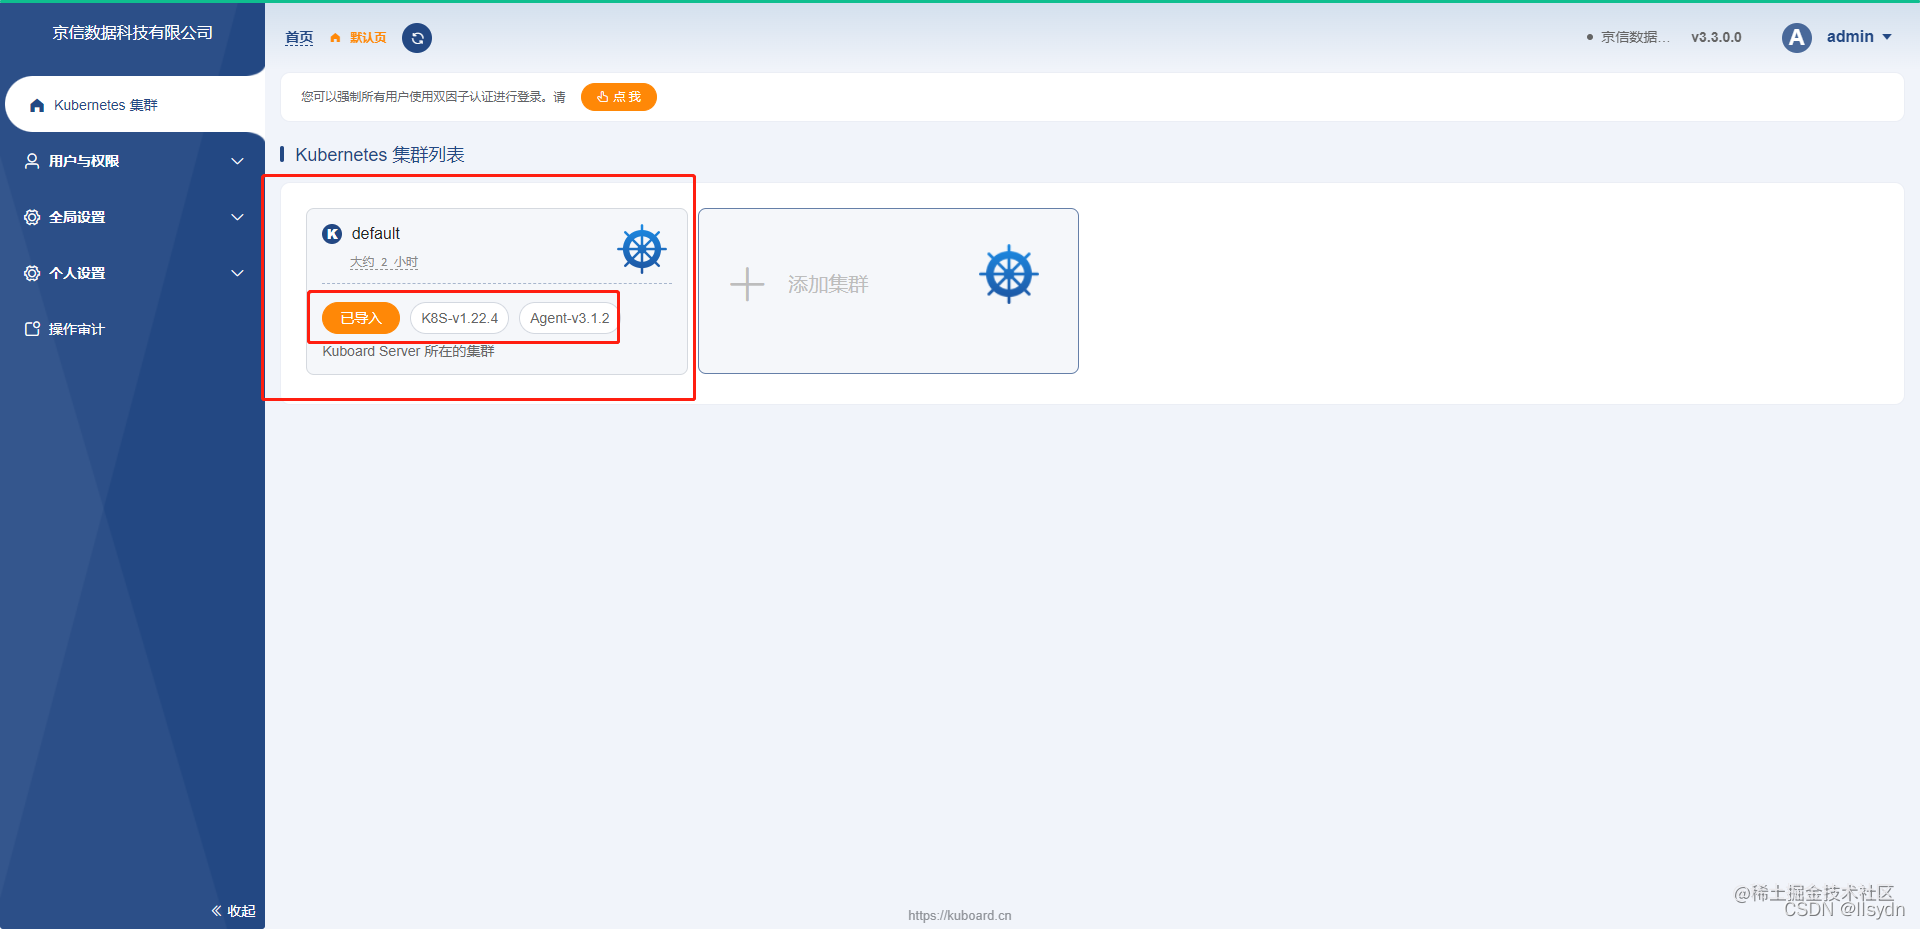1920x929 pixels.
Task: Click the Kubernetes wheel icon on default card
Action: point(642,249)
